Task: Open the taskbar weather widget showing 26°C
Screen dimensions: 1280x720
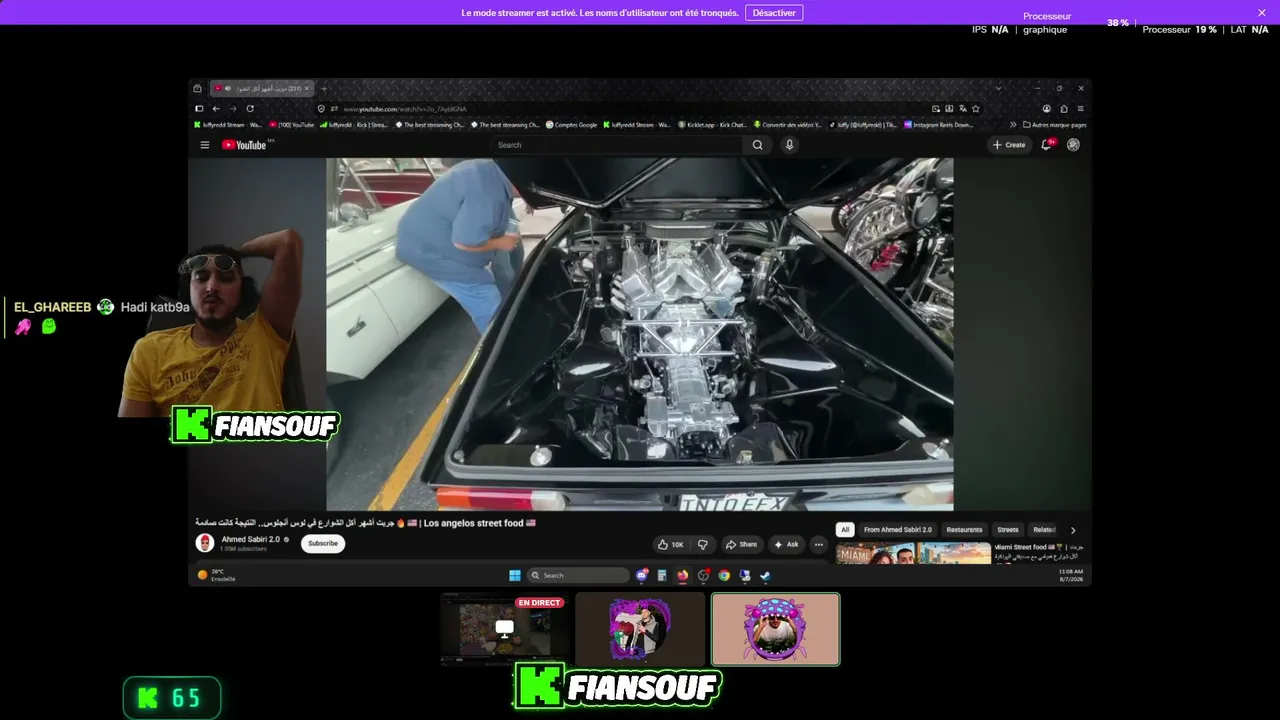Action: tap(216, 575)
